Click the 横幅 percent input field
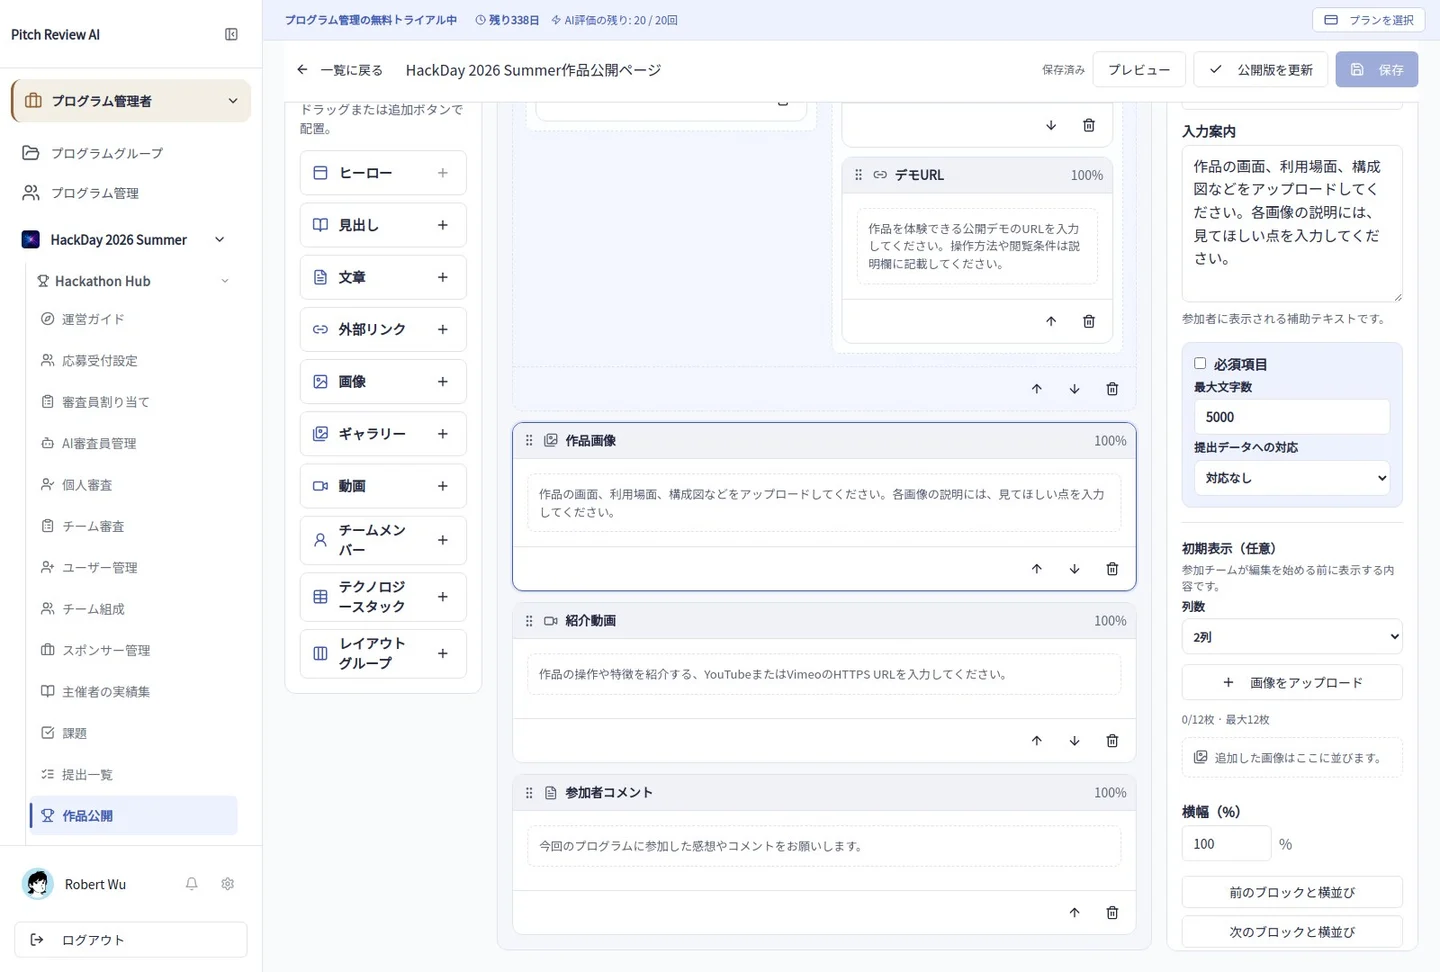The height and width of the screenshot is (972, 1440). (x=1226, y=844)
